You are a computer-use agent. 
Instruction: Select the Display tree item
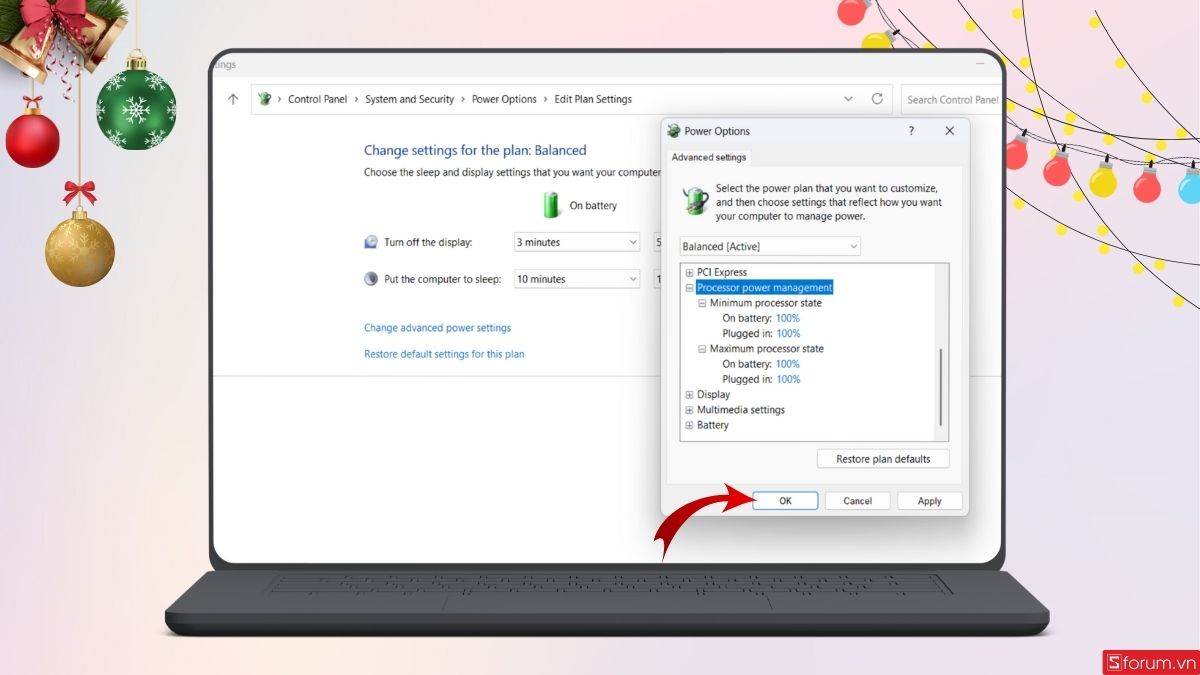tap(713, 395)
